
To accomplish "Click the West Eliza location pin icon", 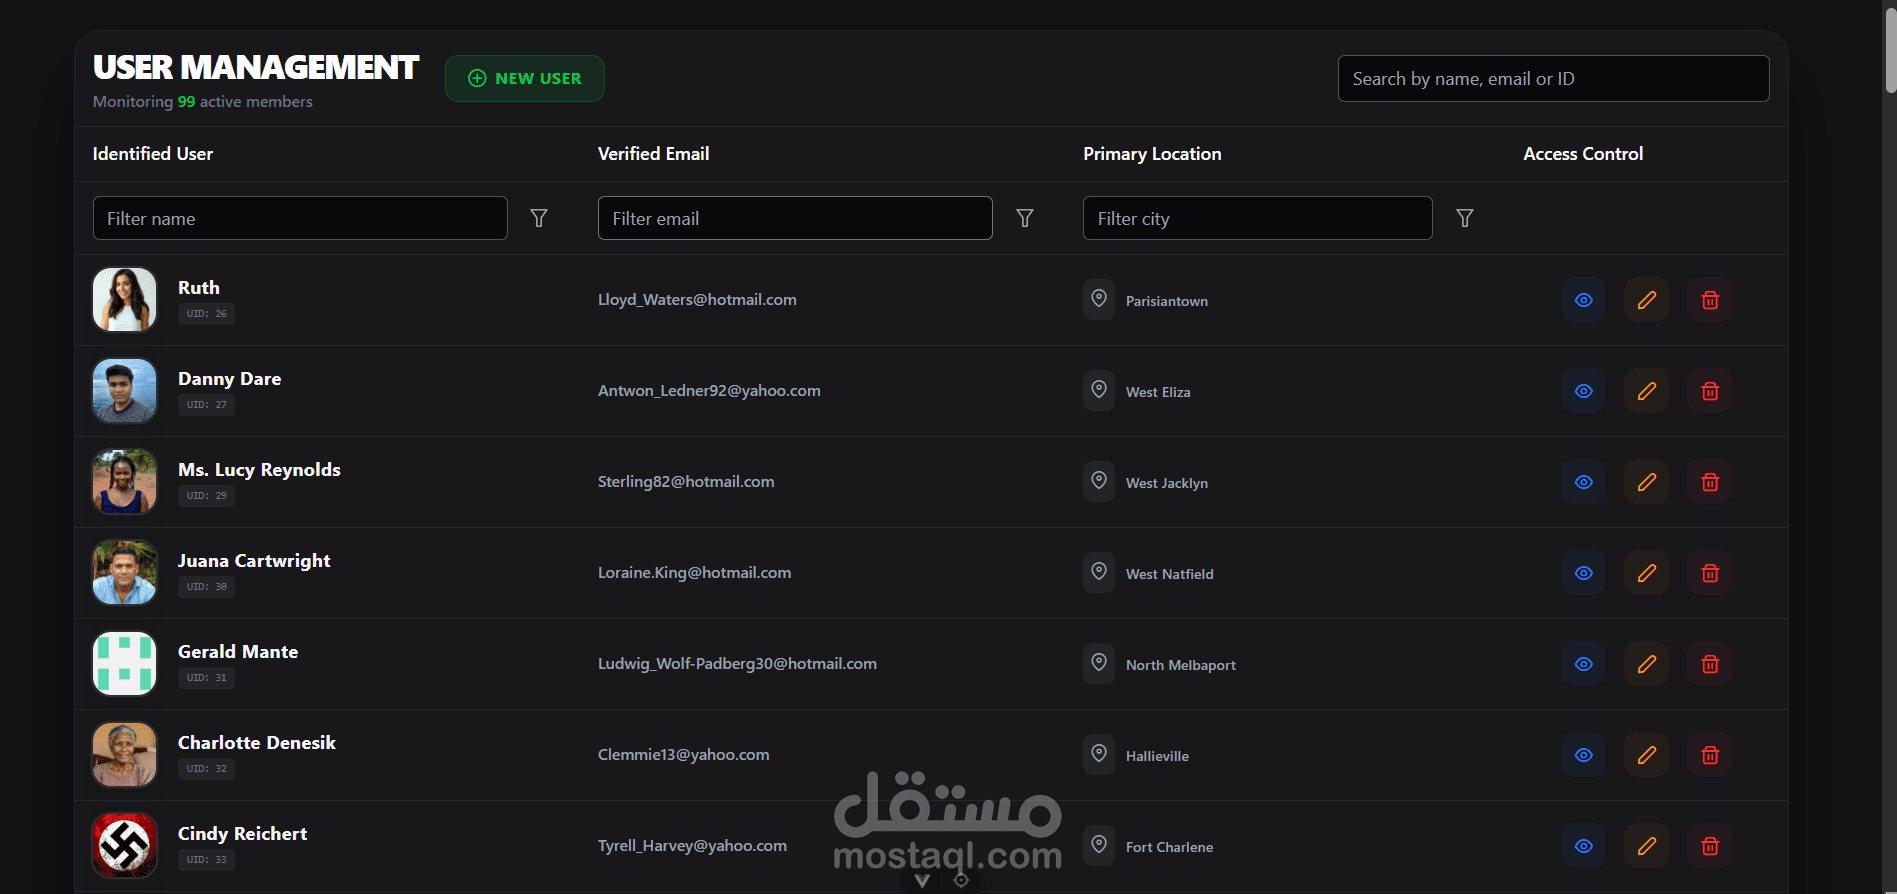I will (1099, 390).
